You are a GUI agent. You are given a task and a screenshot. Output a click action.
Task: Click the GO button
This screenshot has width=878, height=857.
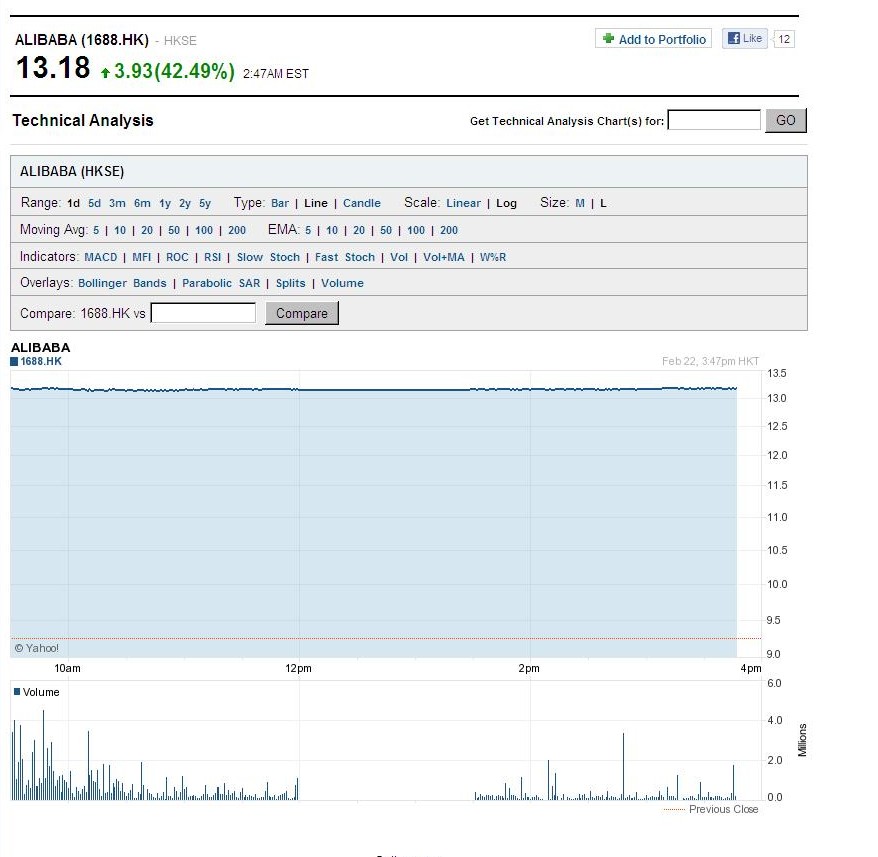pyautogui.click(x=786, y=120)
